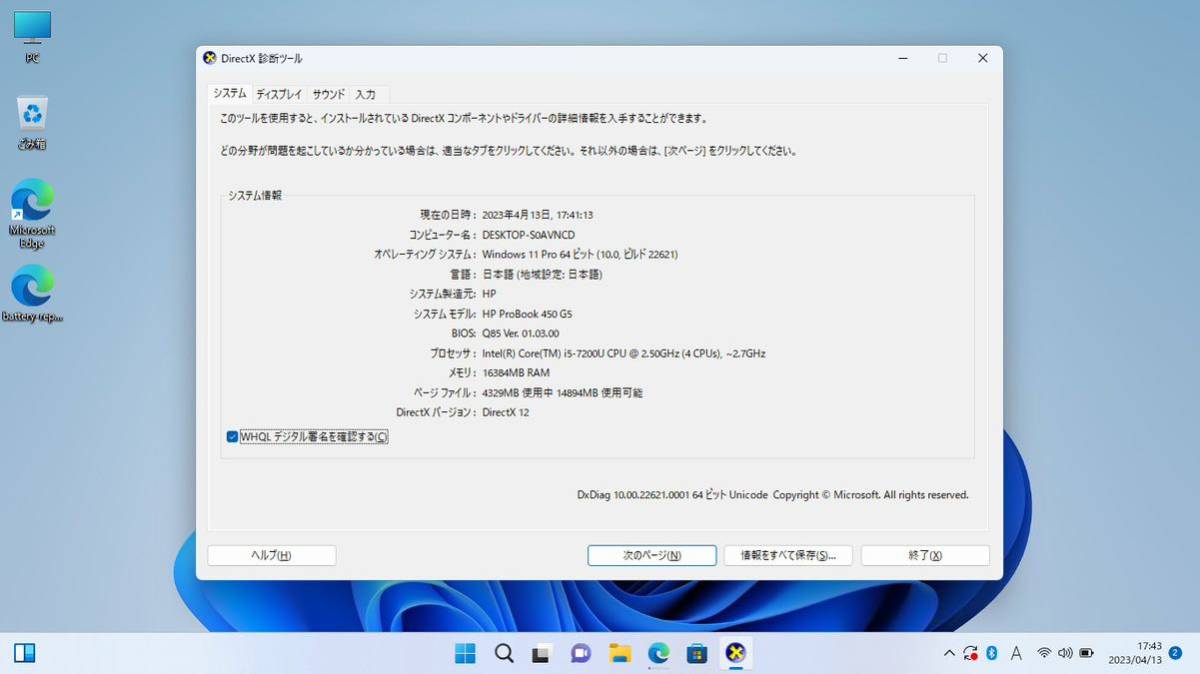
Task: Select the battery report desktop file icon
Action: [32, 294]
